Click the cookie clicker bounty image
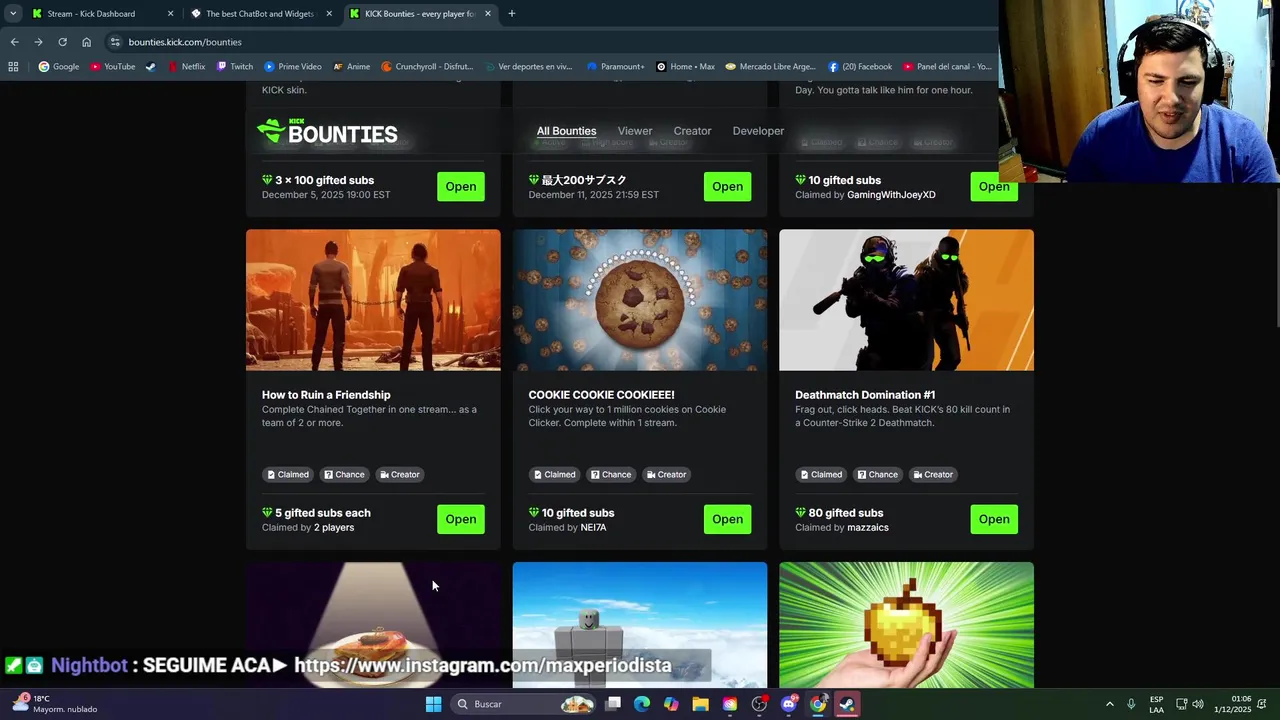The height and width of the screenshot is (720, 1280). click(x=640, y=300)
